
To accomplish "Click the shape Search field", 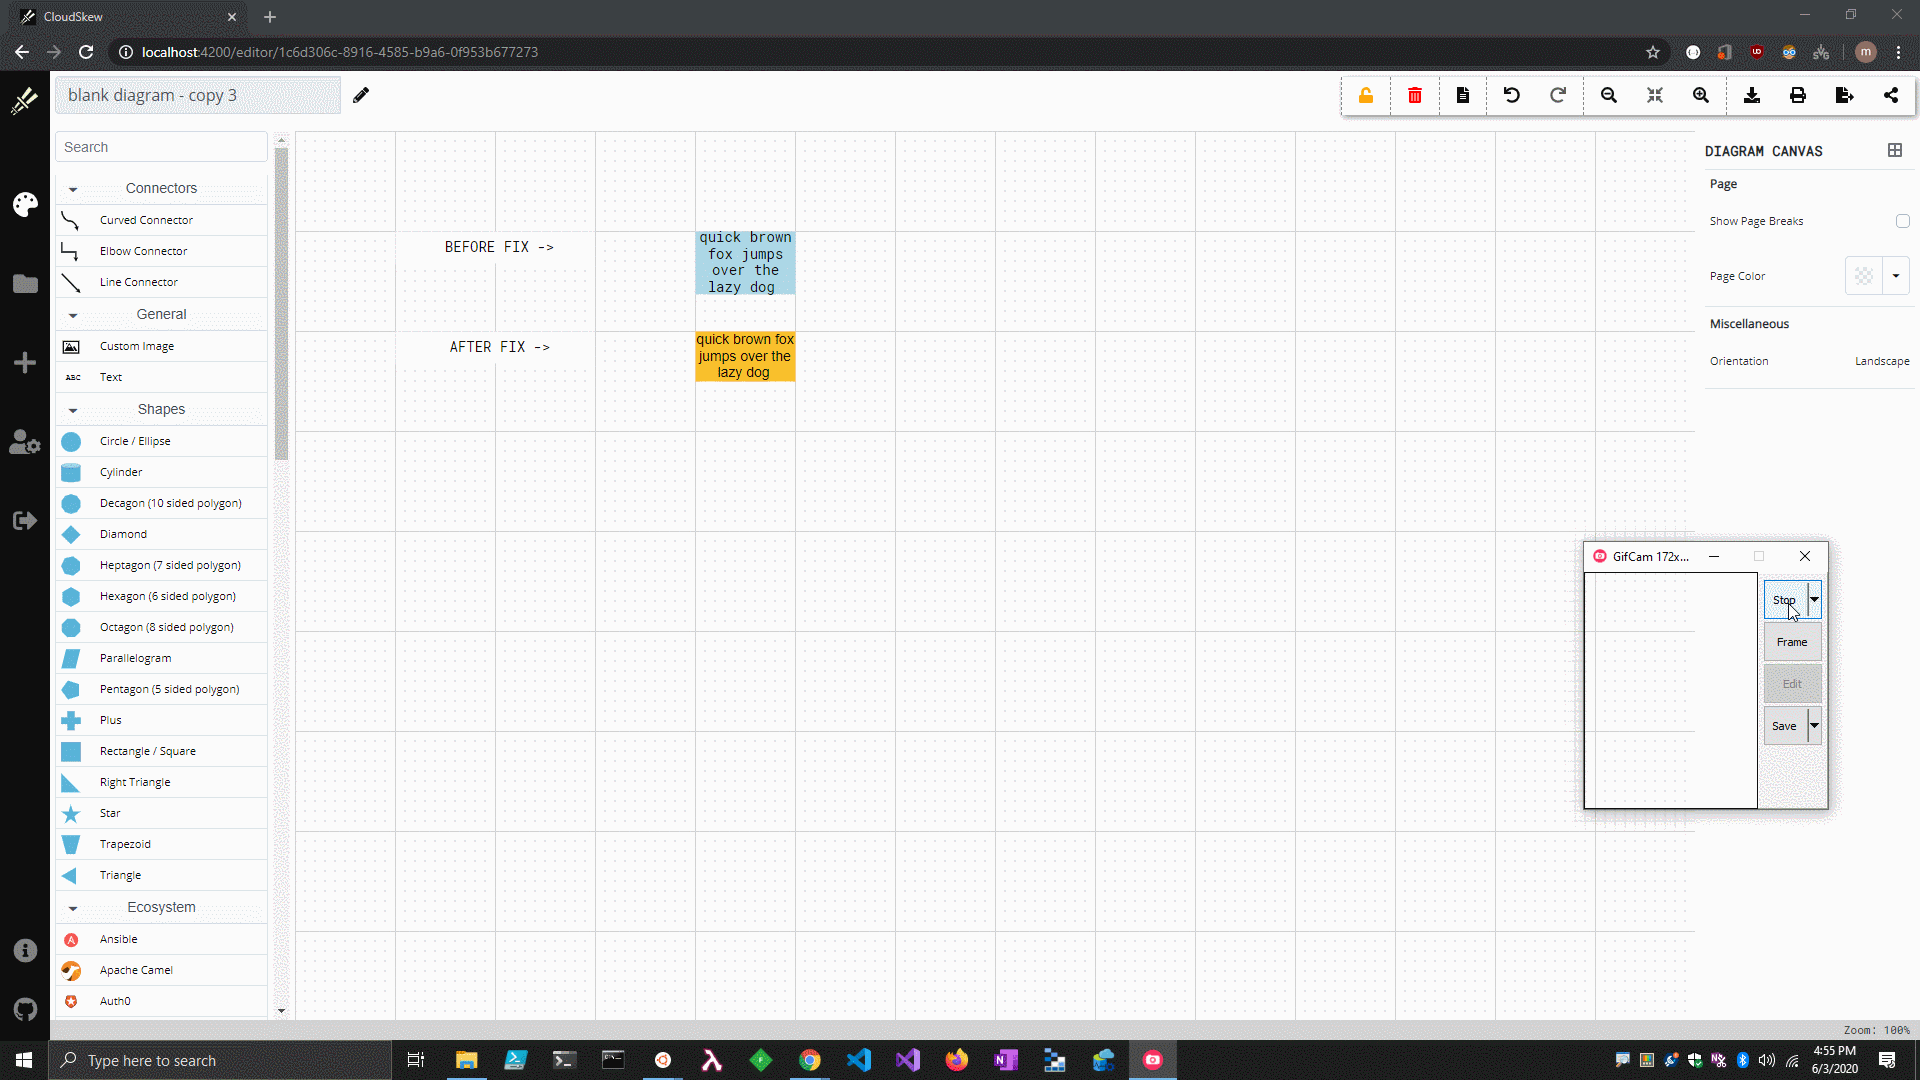I will (x=160, y=146).
